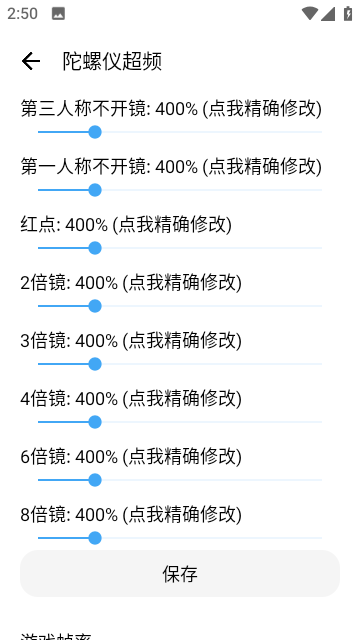360x640 pixels.
Task: Click the 2倍镜 slider track
Action: coord(180,306)
